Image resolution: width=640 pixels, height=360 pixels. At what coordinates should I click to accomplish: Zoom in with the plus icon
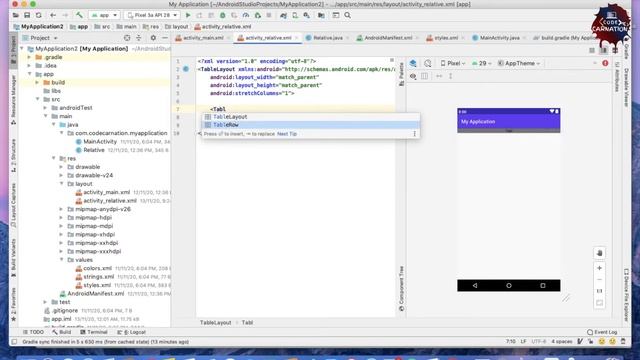599,268
